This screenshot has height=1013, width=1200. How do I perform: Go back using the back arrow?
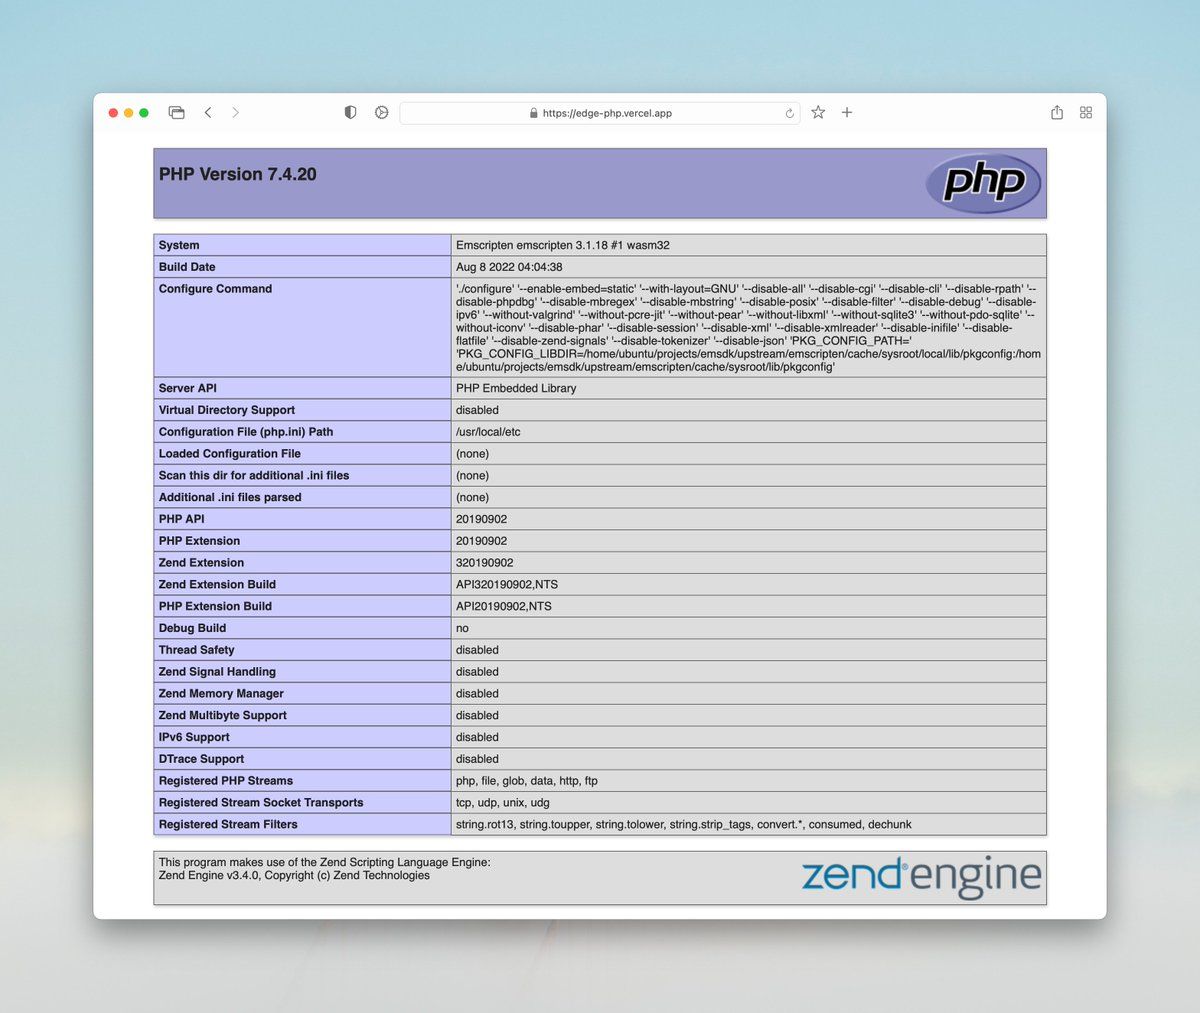pos(208,113)
